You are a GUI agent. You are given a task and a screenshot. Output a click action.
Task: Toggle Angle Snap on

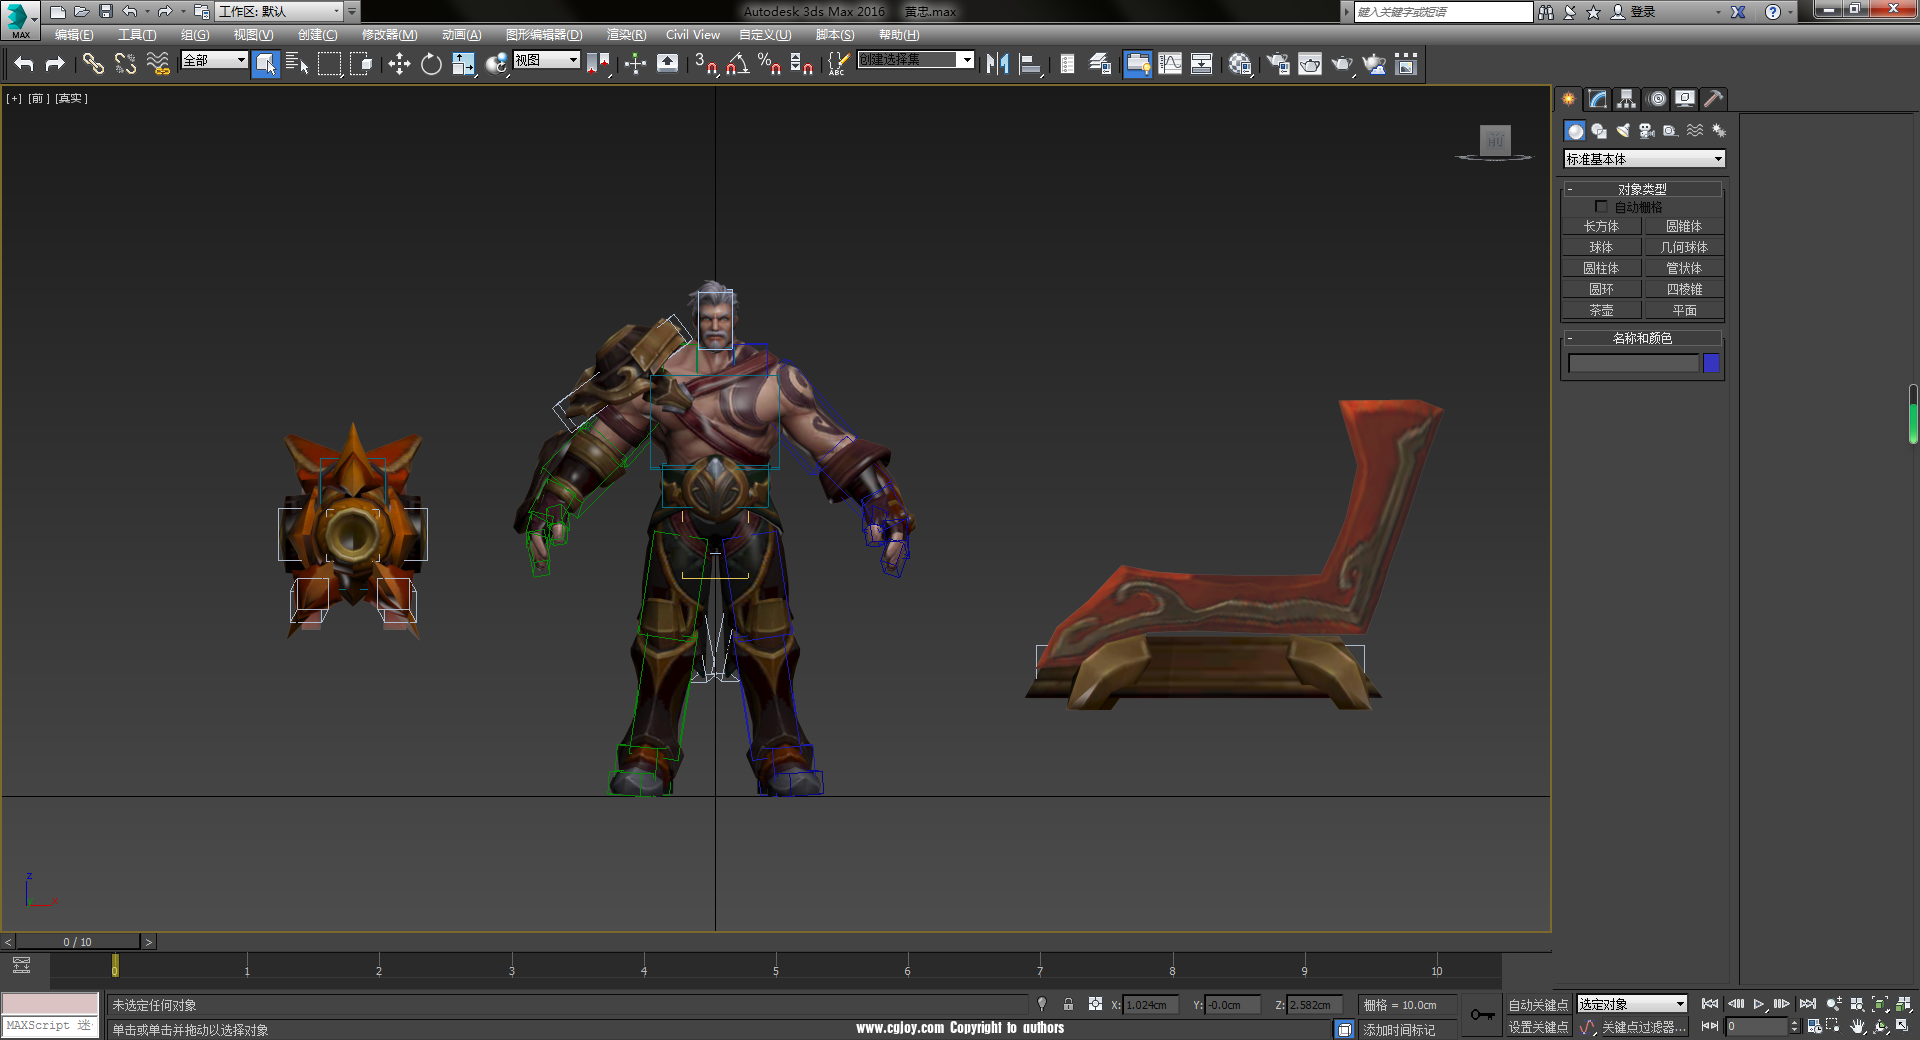(x=737, y=64)
